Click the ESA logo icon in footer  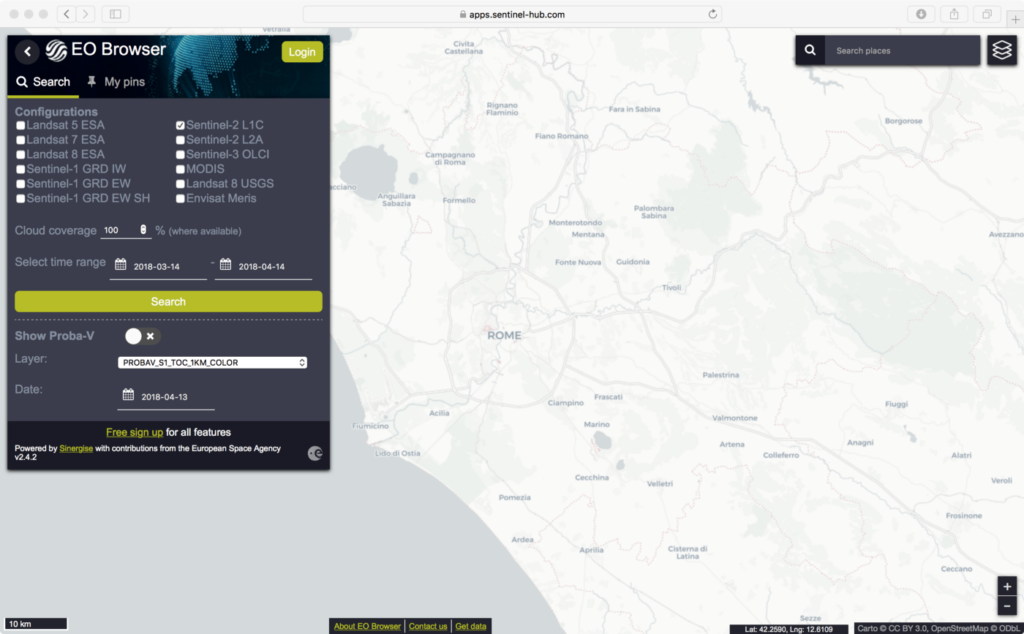[x=315, y=453]
